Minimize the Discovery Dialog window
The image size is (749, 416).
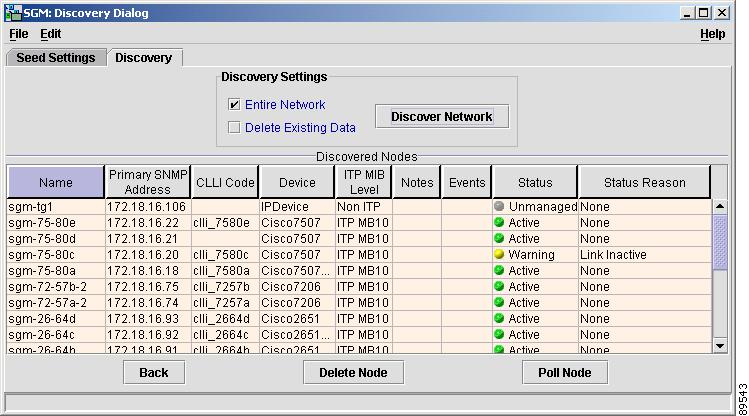coord(687,13)
